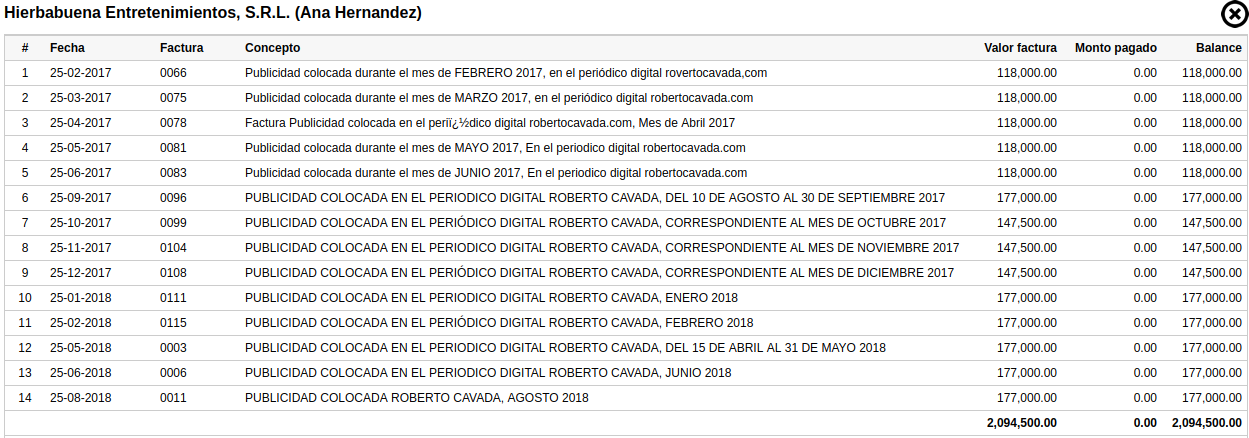Click the Concepto column header
1249x438 pixels.
(272, 48)
